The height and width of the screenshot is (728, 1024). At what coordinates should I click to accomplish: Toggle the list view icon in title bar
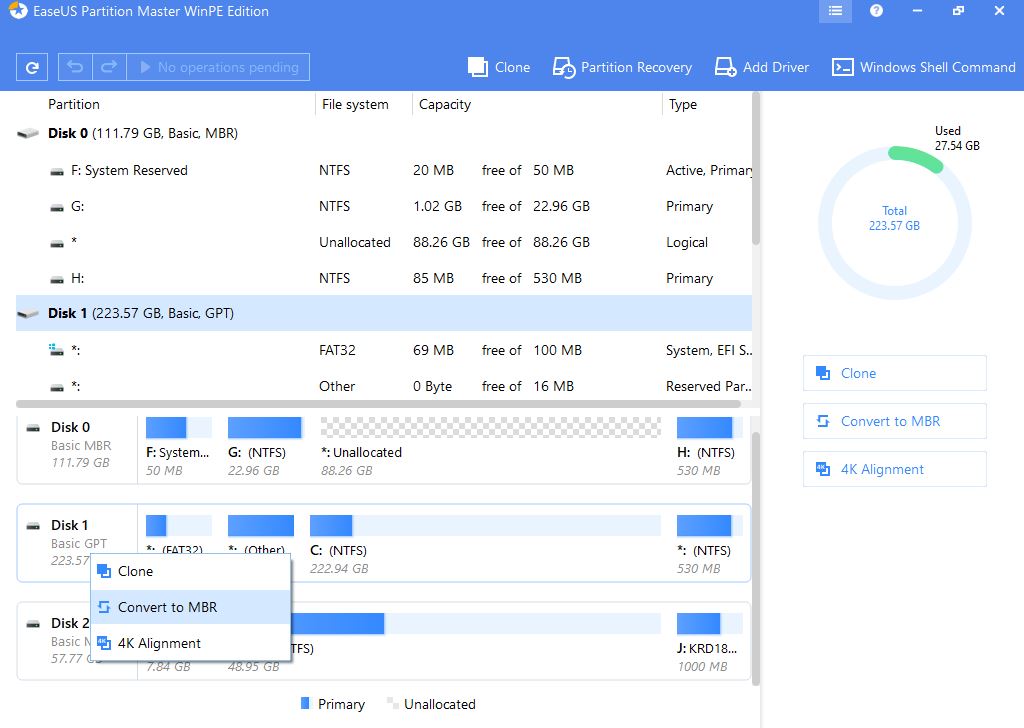pos(835,12)
